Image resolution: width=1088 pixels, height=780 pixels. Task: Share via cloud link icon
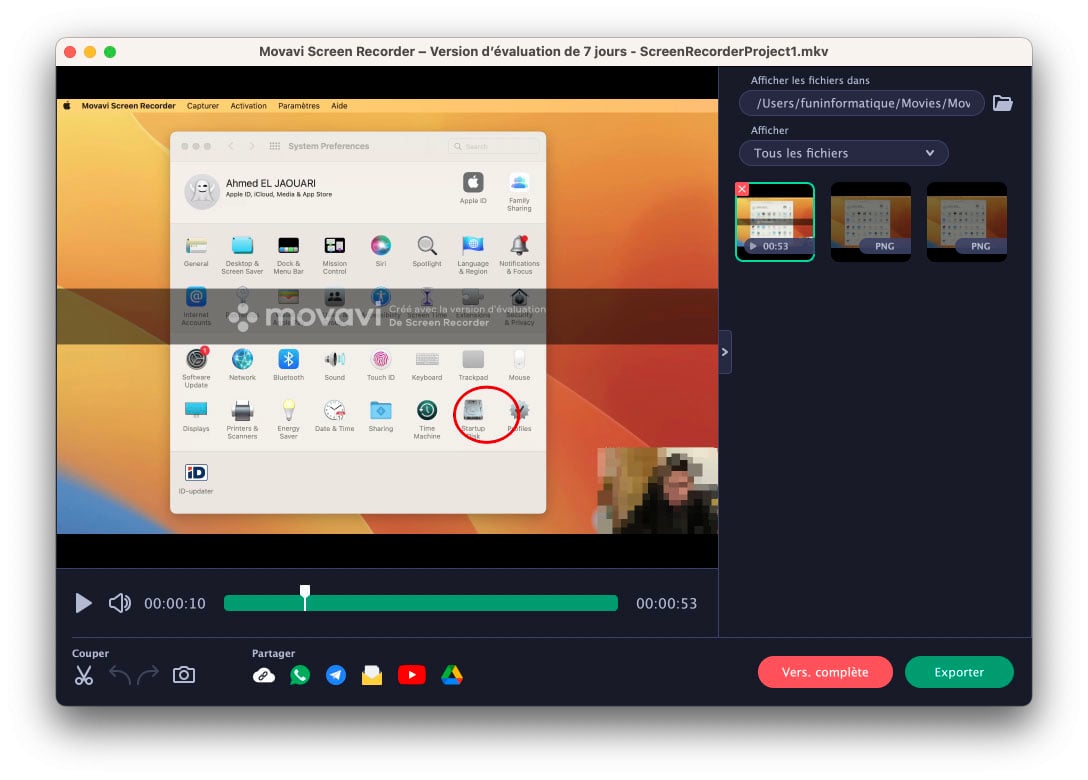(x=264, y=675)
